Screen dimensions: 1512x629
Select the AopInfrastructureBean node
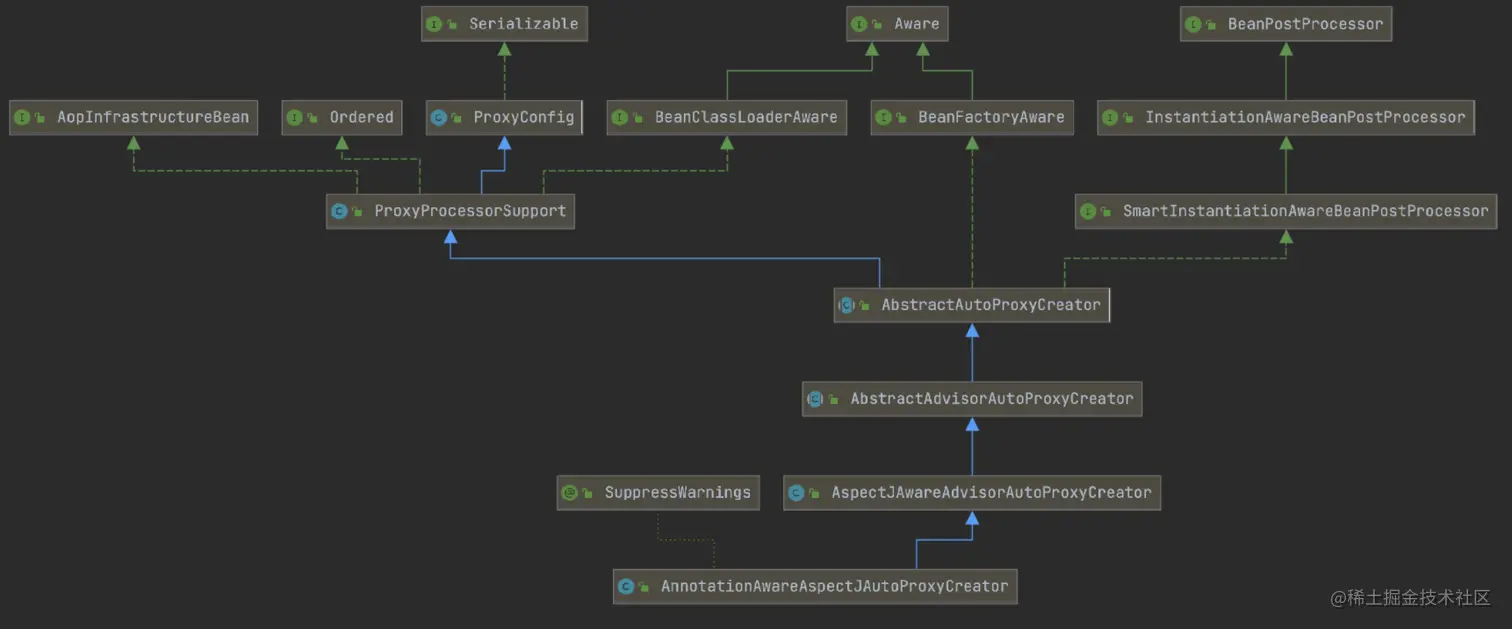(x=133, y=118)
